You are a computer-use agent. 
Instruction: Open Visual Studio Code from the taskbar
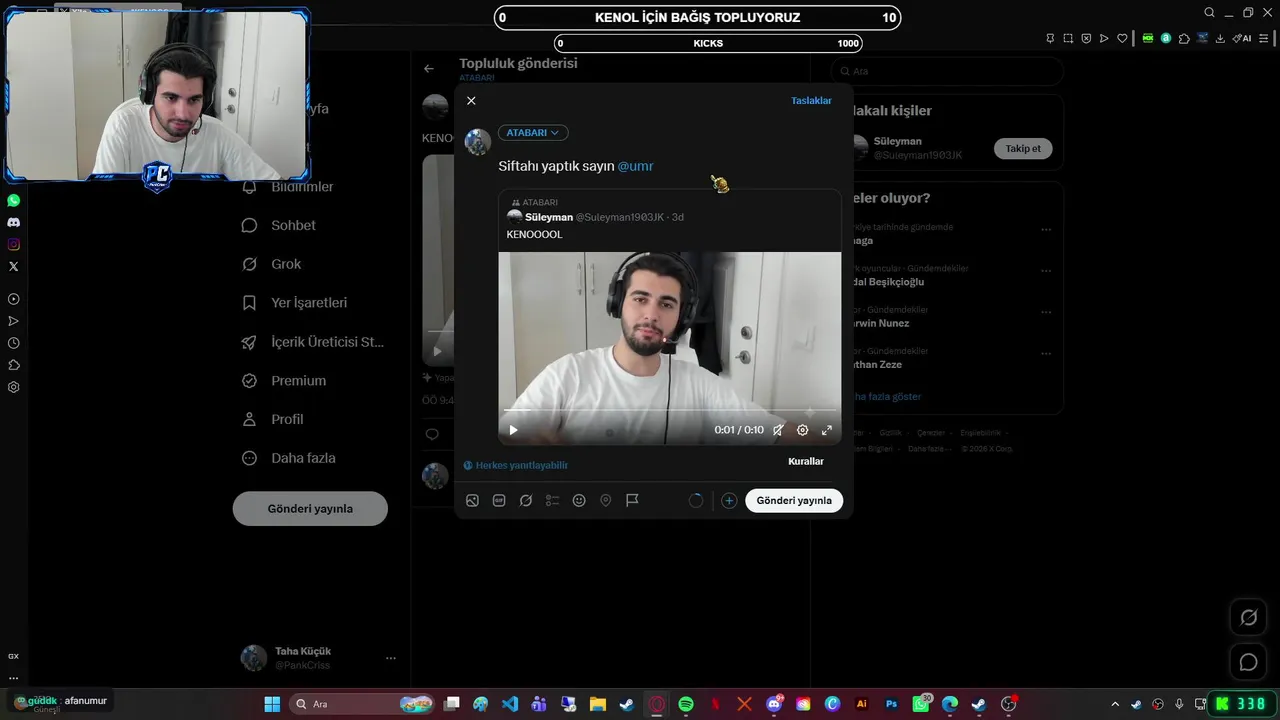(x=510, y=704)
